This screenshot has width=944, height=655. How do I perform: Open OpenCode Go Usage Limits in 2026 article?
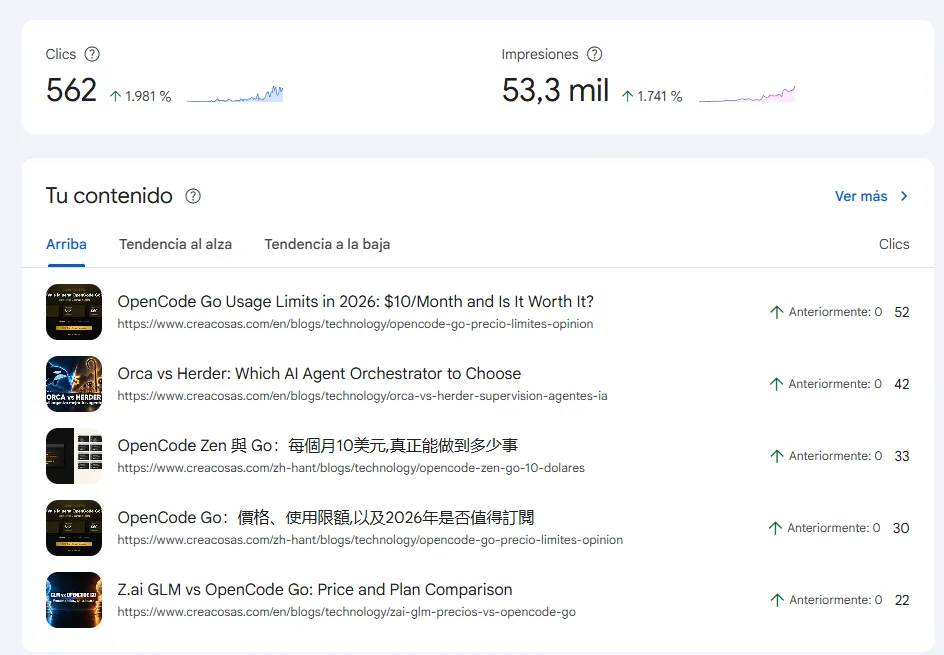(x=355, y=302)
